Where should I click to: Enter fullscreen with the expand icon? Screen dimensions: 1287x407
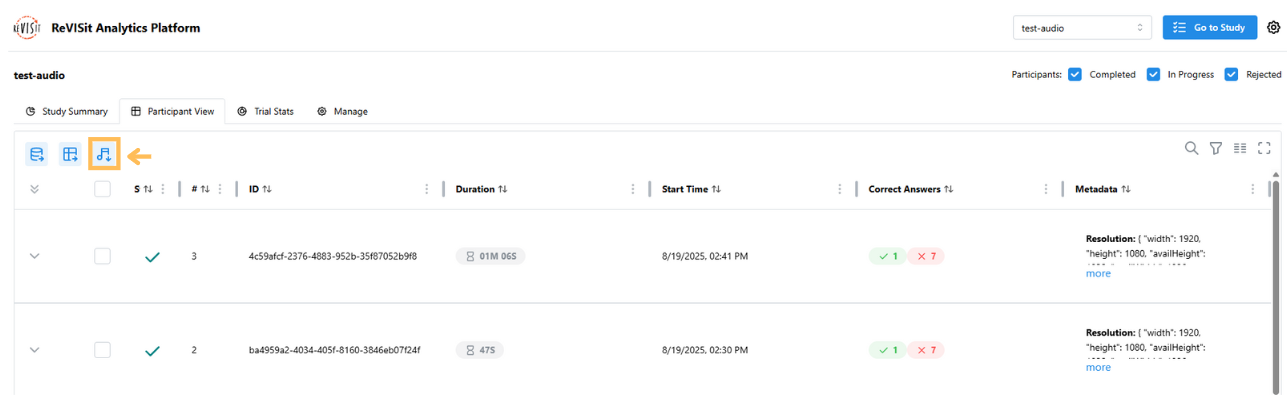1264,148
